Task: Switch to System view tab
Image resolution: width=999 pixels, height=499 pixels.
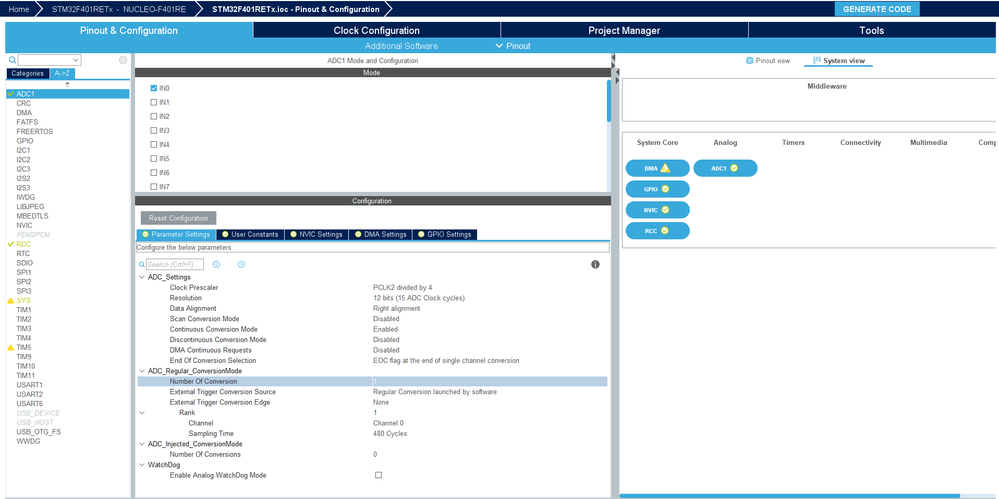Action: coord(839,61)
